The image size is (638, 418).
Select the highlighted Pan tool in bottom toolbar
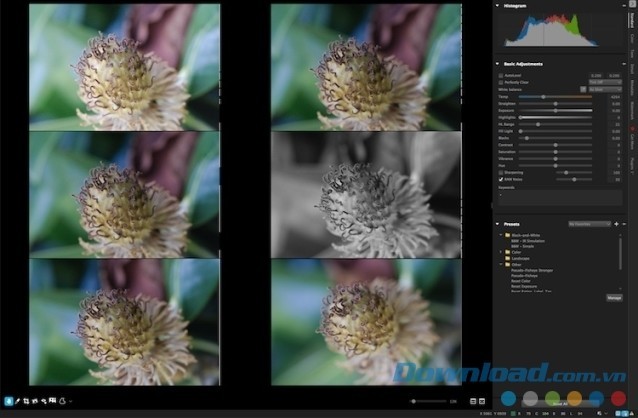click(x=9, y=401)
